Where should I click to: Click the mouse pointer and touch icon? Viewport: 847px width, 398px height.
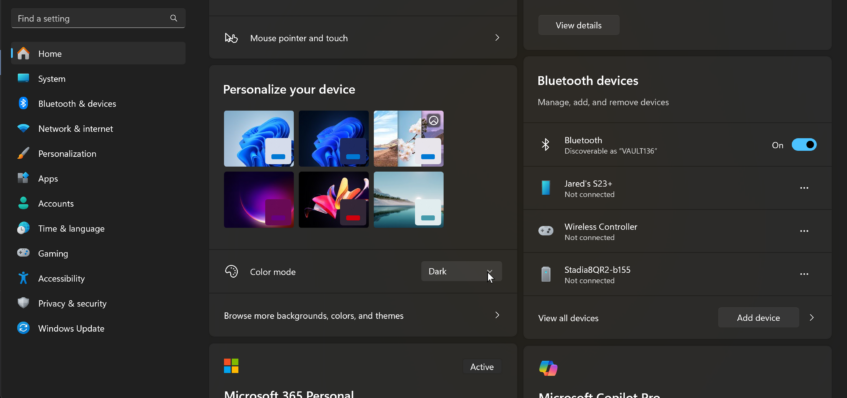click(x=231, y=38)
